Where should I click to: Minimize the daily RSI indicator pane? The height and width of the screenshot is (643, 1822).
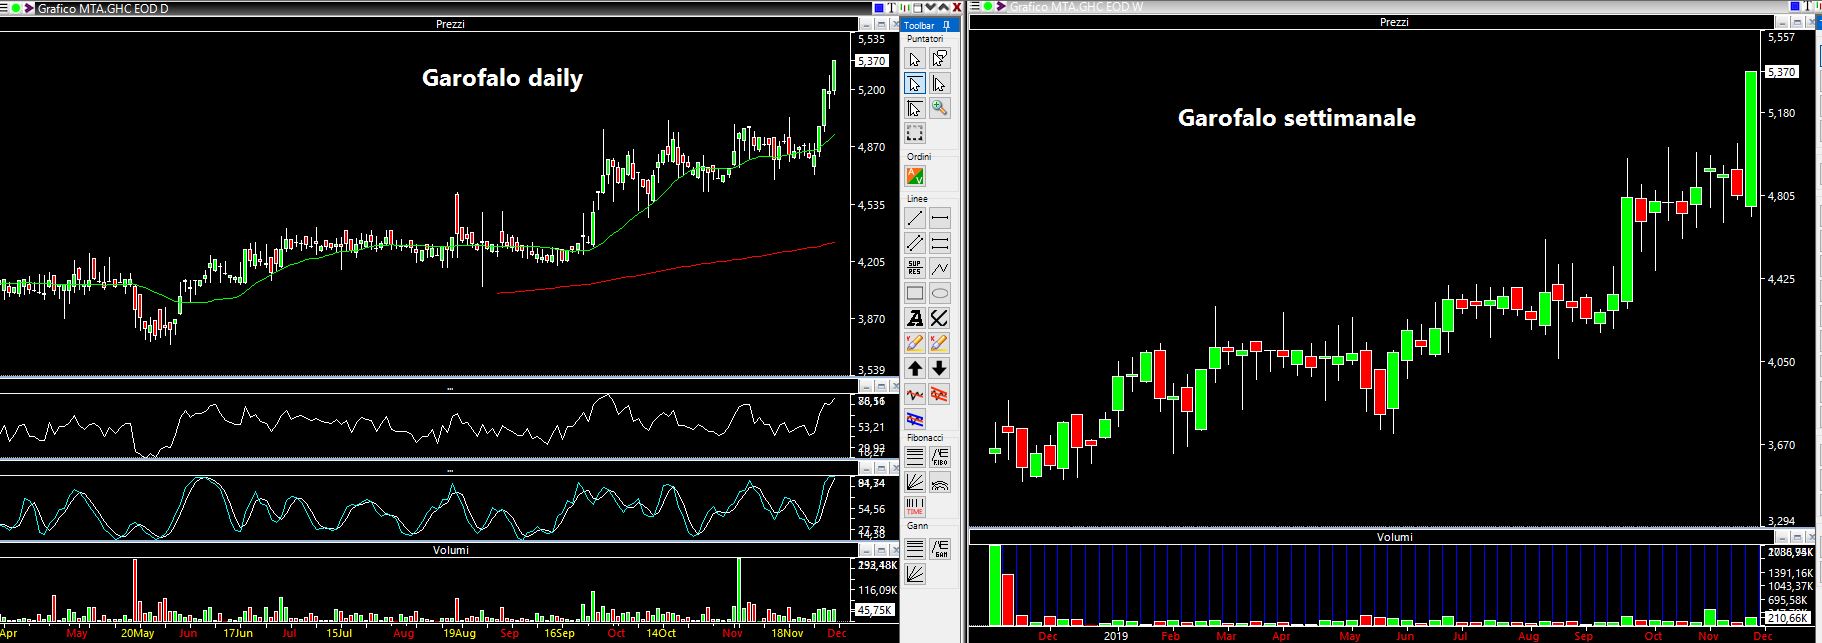(866, 387)
